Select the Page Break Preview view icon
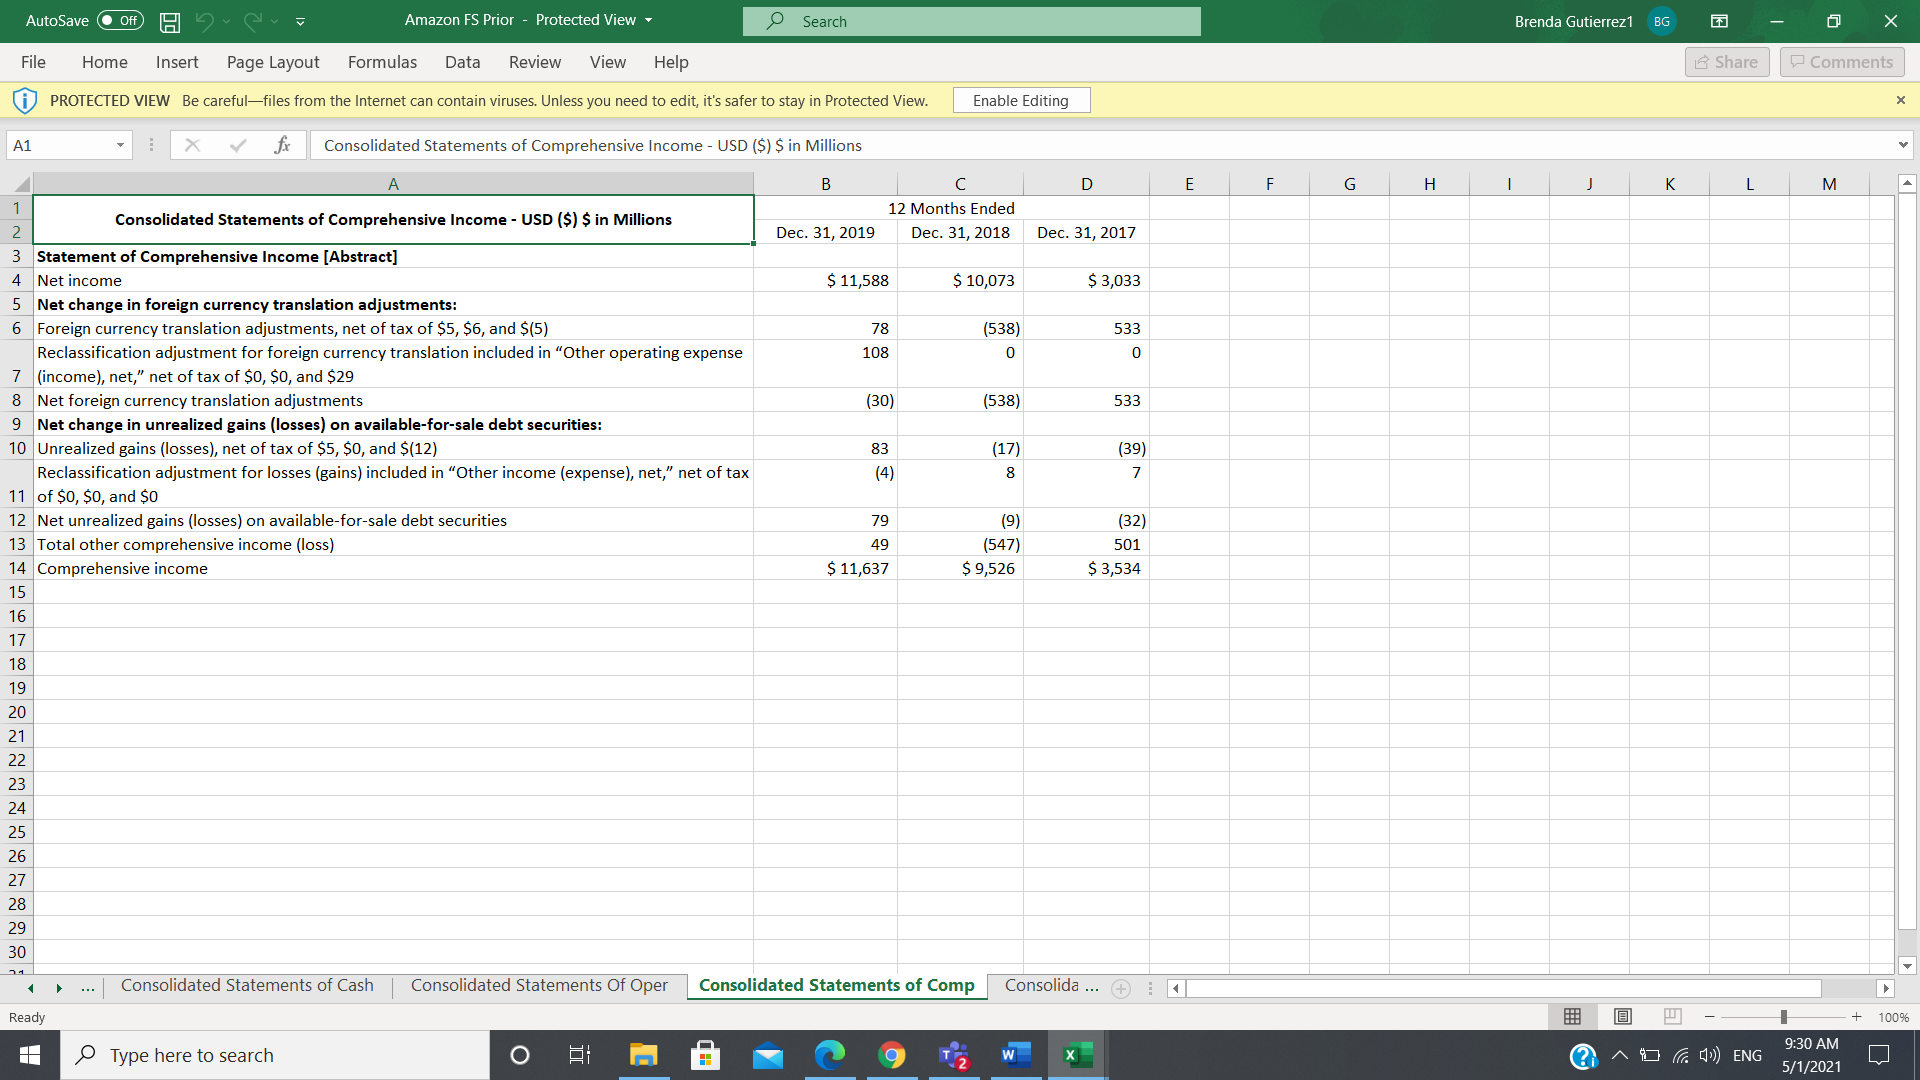1920x1080 pixels. (x=1672, y=1016)
